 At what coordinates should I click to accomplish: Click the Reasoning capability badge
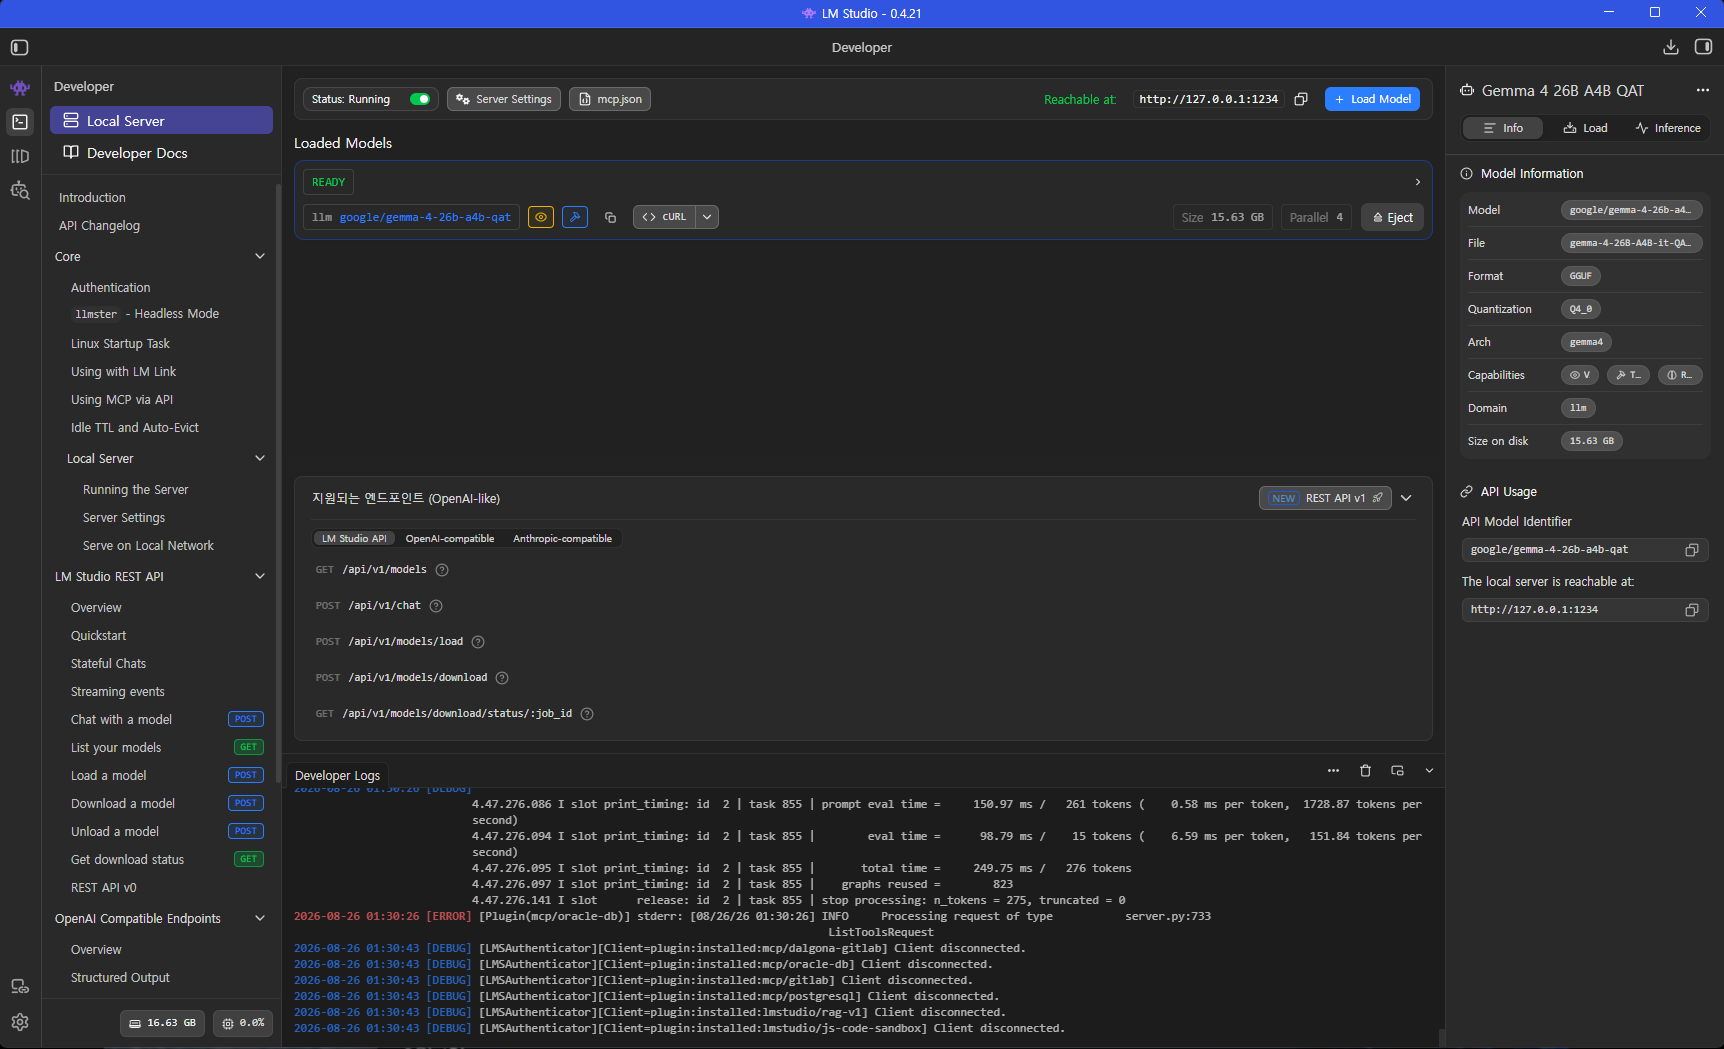click(x=1680, y=375)
